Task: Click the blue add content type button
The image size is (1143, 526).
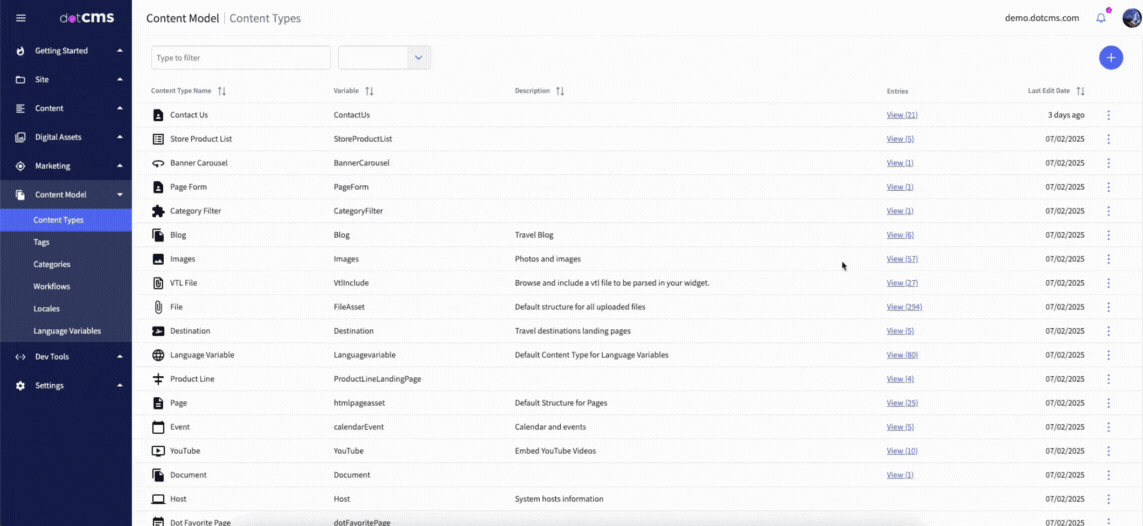Action: tap(1110, 58)
